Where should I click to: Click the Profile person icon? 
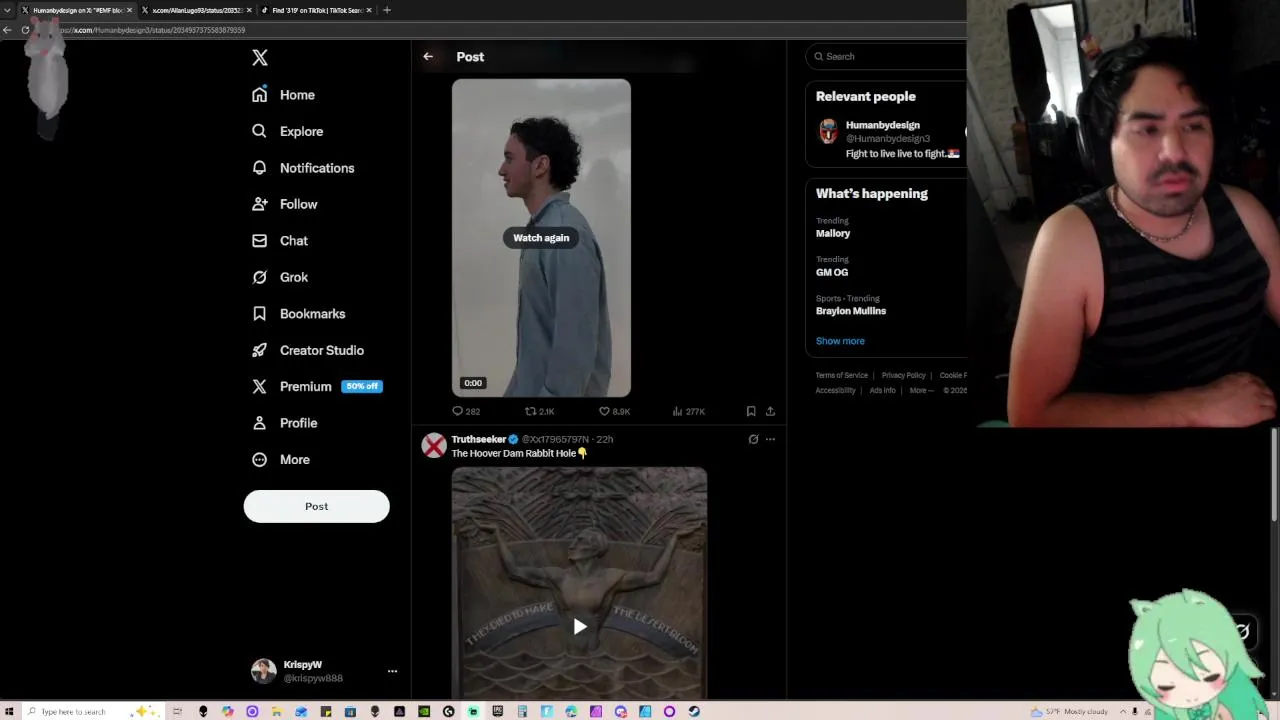pyautogui.click(x=260, y=423)
